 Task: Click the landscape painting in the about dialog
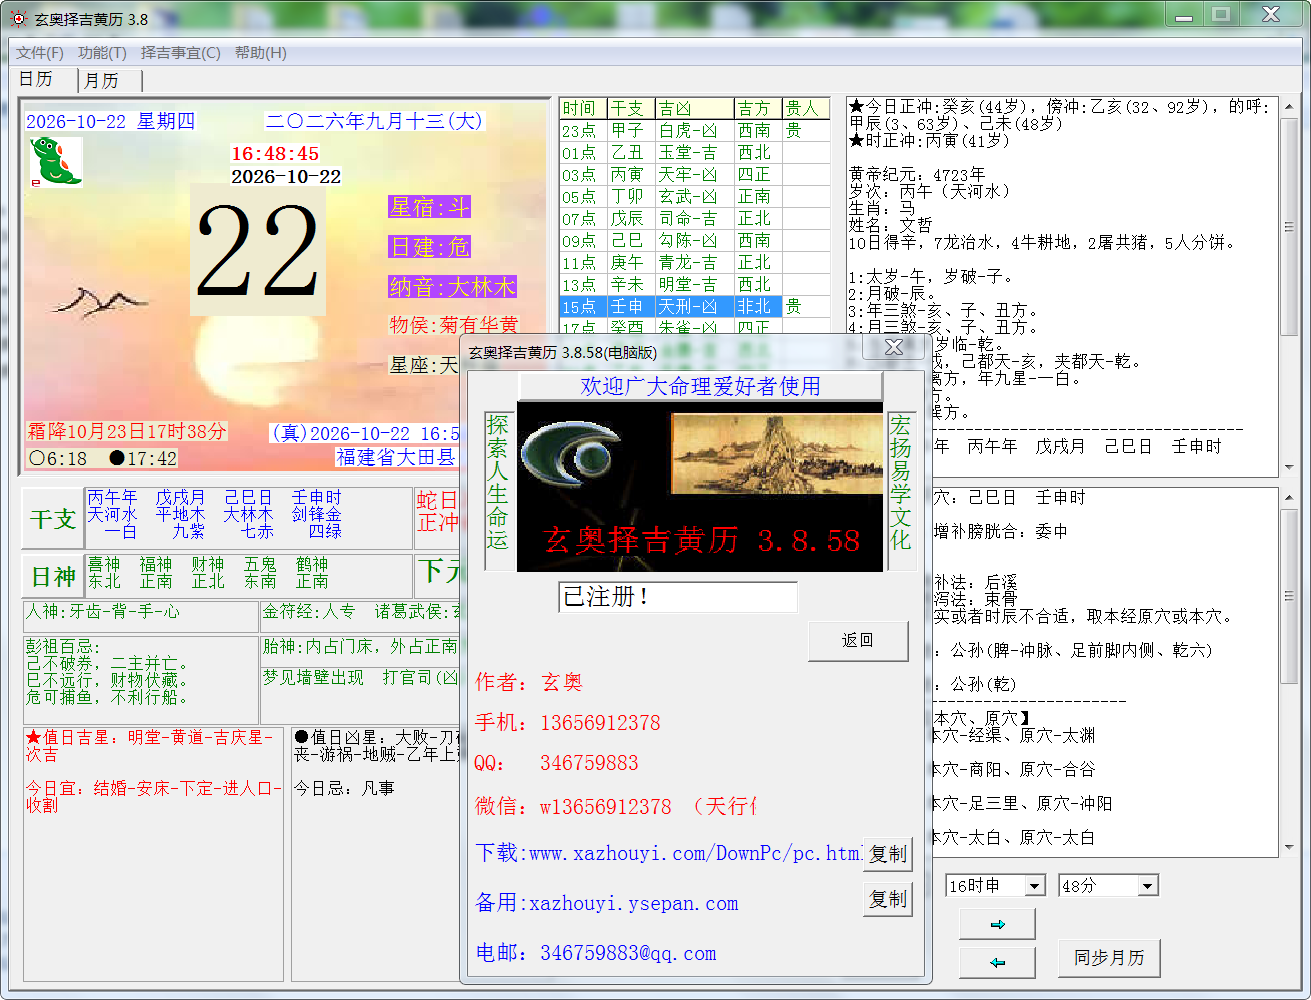coord(775,455)
